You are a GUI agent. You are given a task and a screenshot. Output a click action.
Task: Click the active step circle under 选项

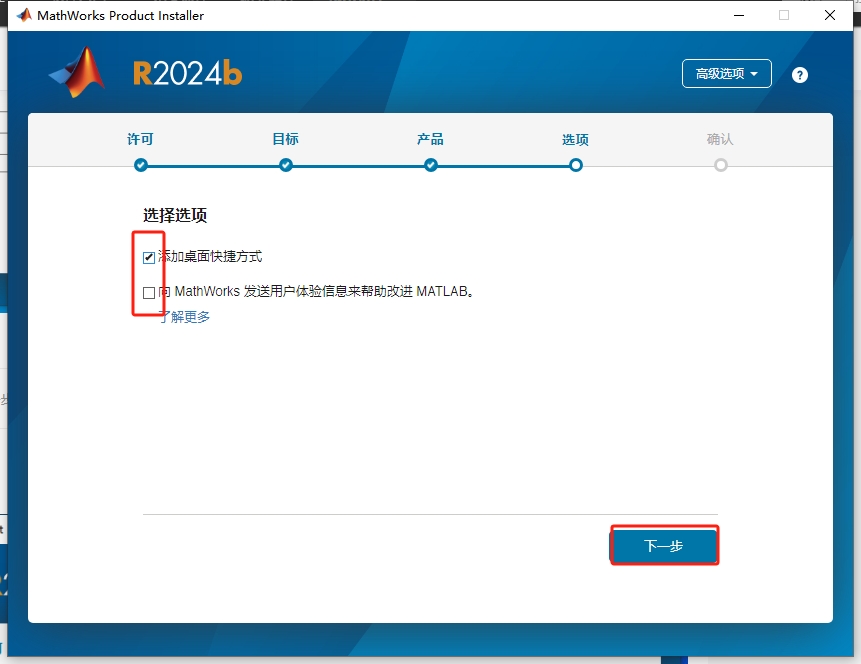pyautogui.click(x=575, y=165)
